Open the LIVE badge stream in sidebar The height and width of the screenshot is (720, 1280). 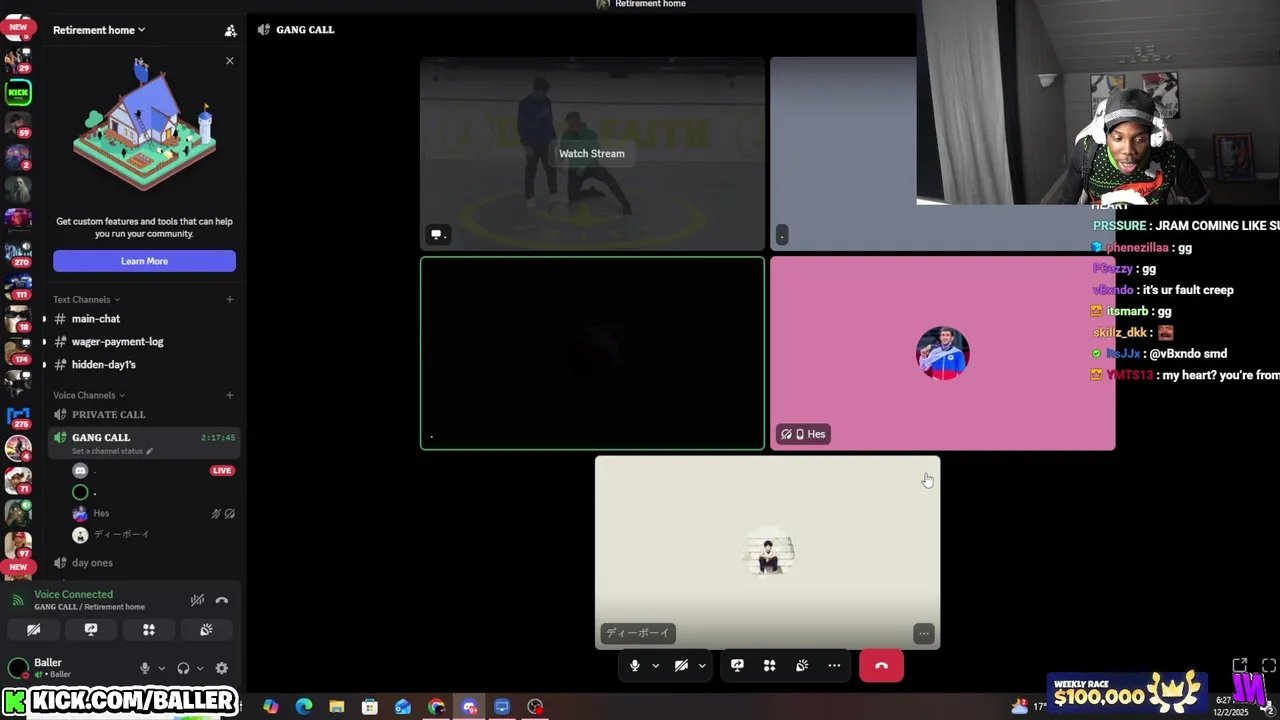222,471
